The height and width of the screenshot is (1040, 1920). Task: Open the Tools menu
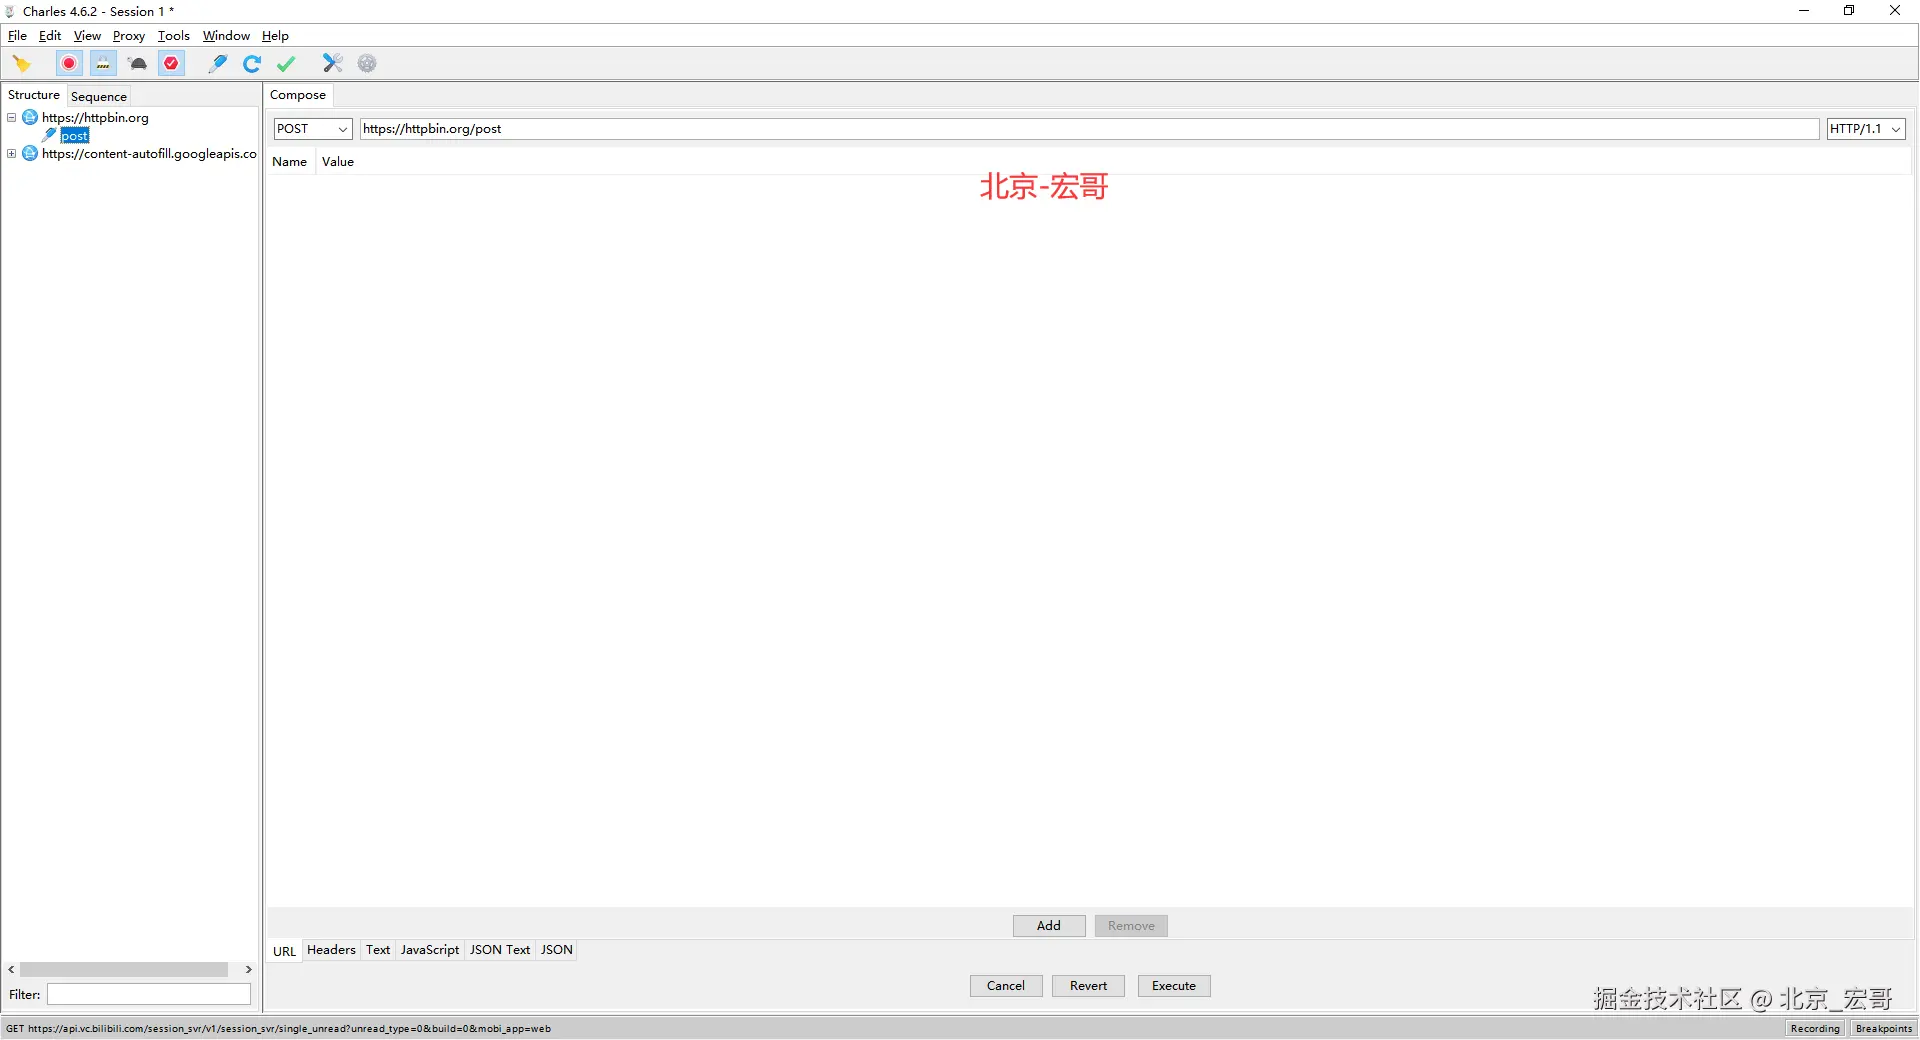tap(174, 36)
